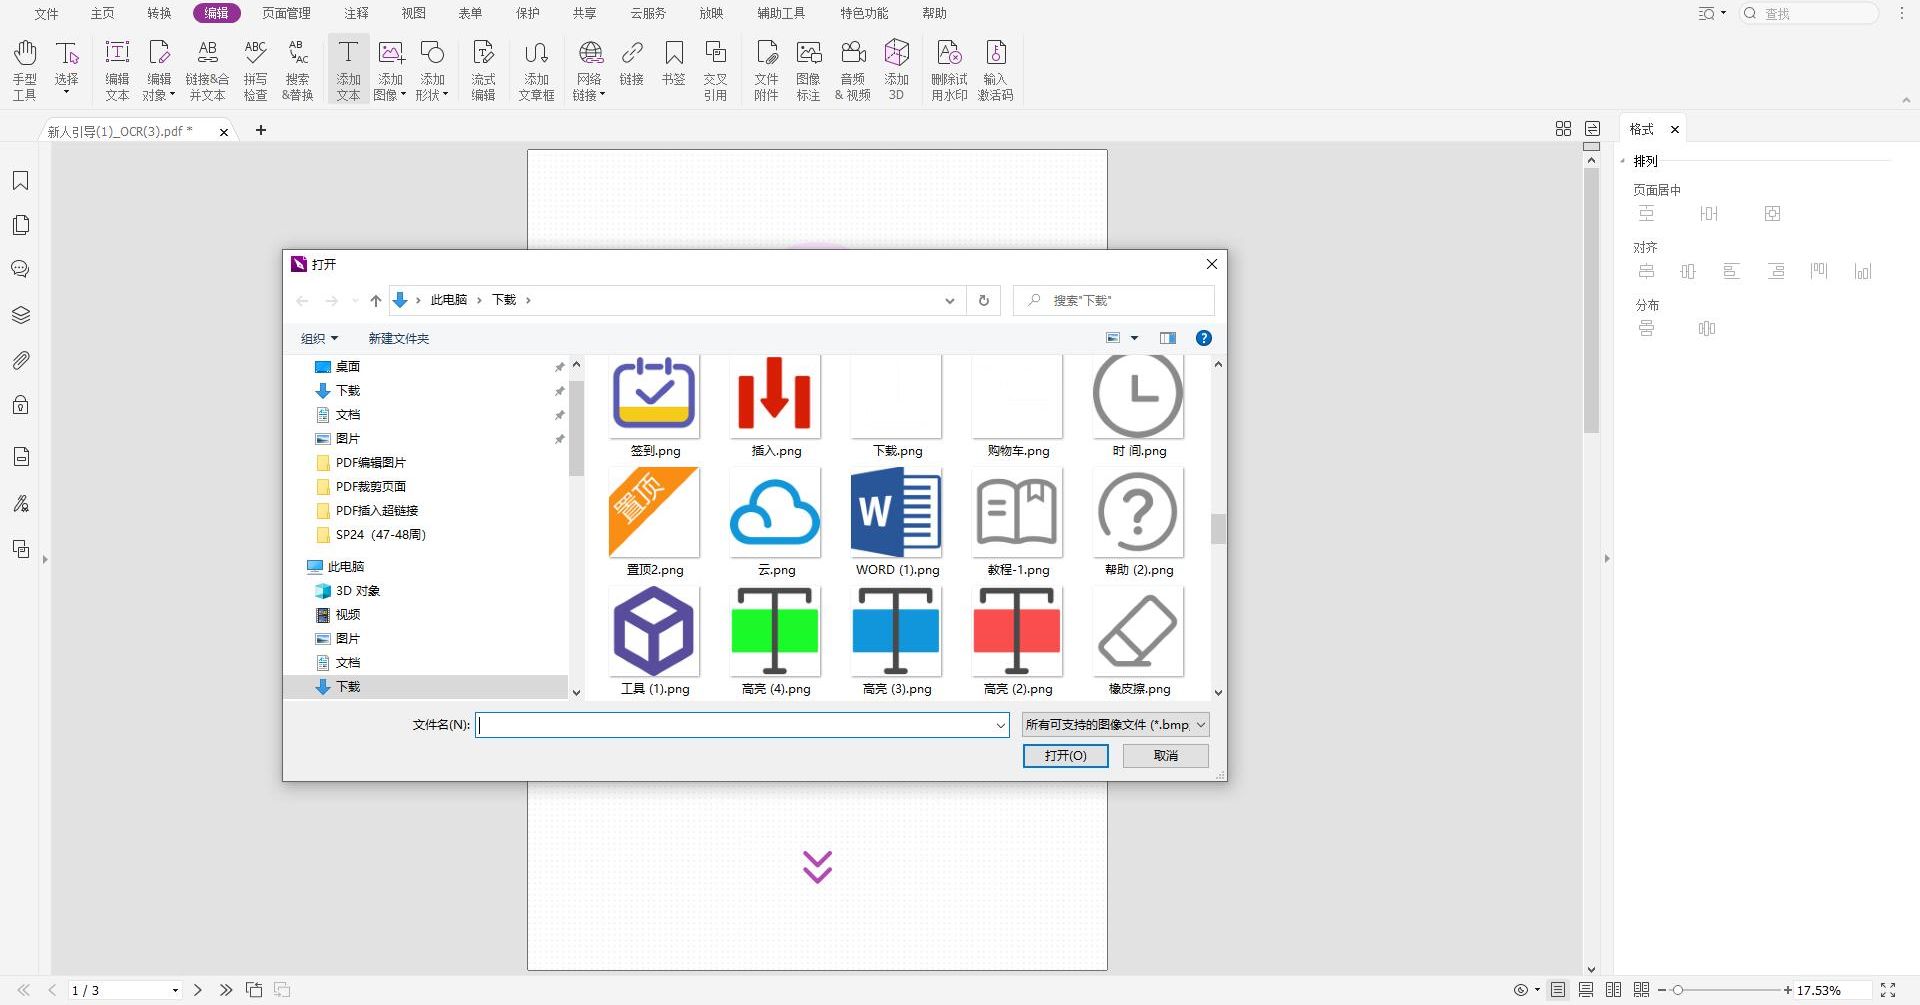Open the attachments panel in the left sidebar
This screenshot has width=1920, height=1005.
click(20, 360)
